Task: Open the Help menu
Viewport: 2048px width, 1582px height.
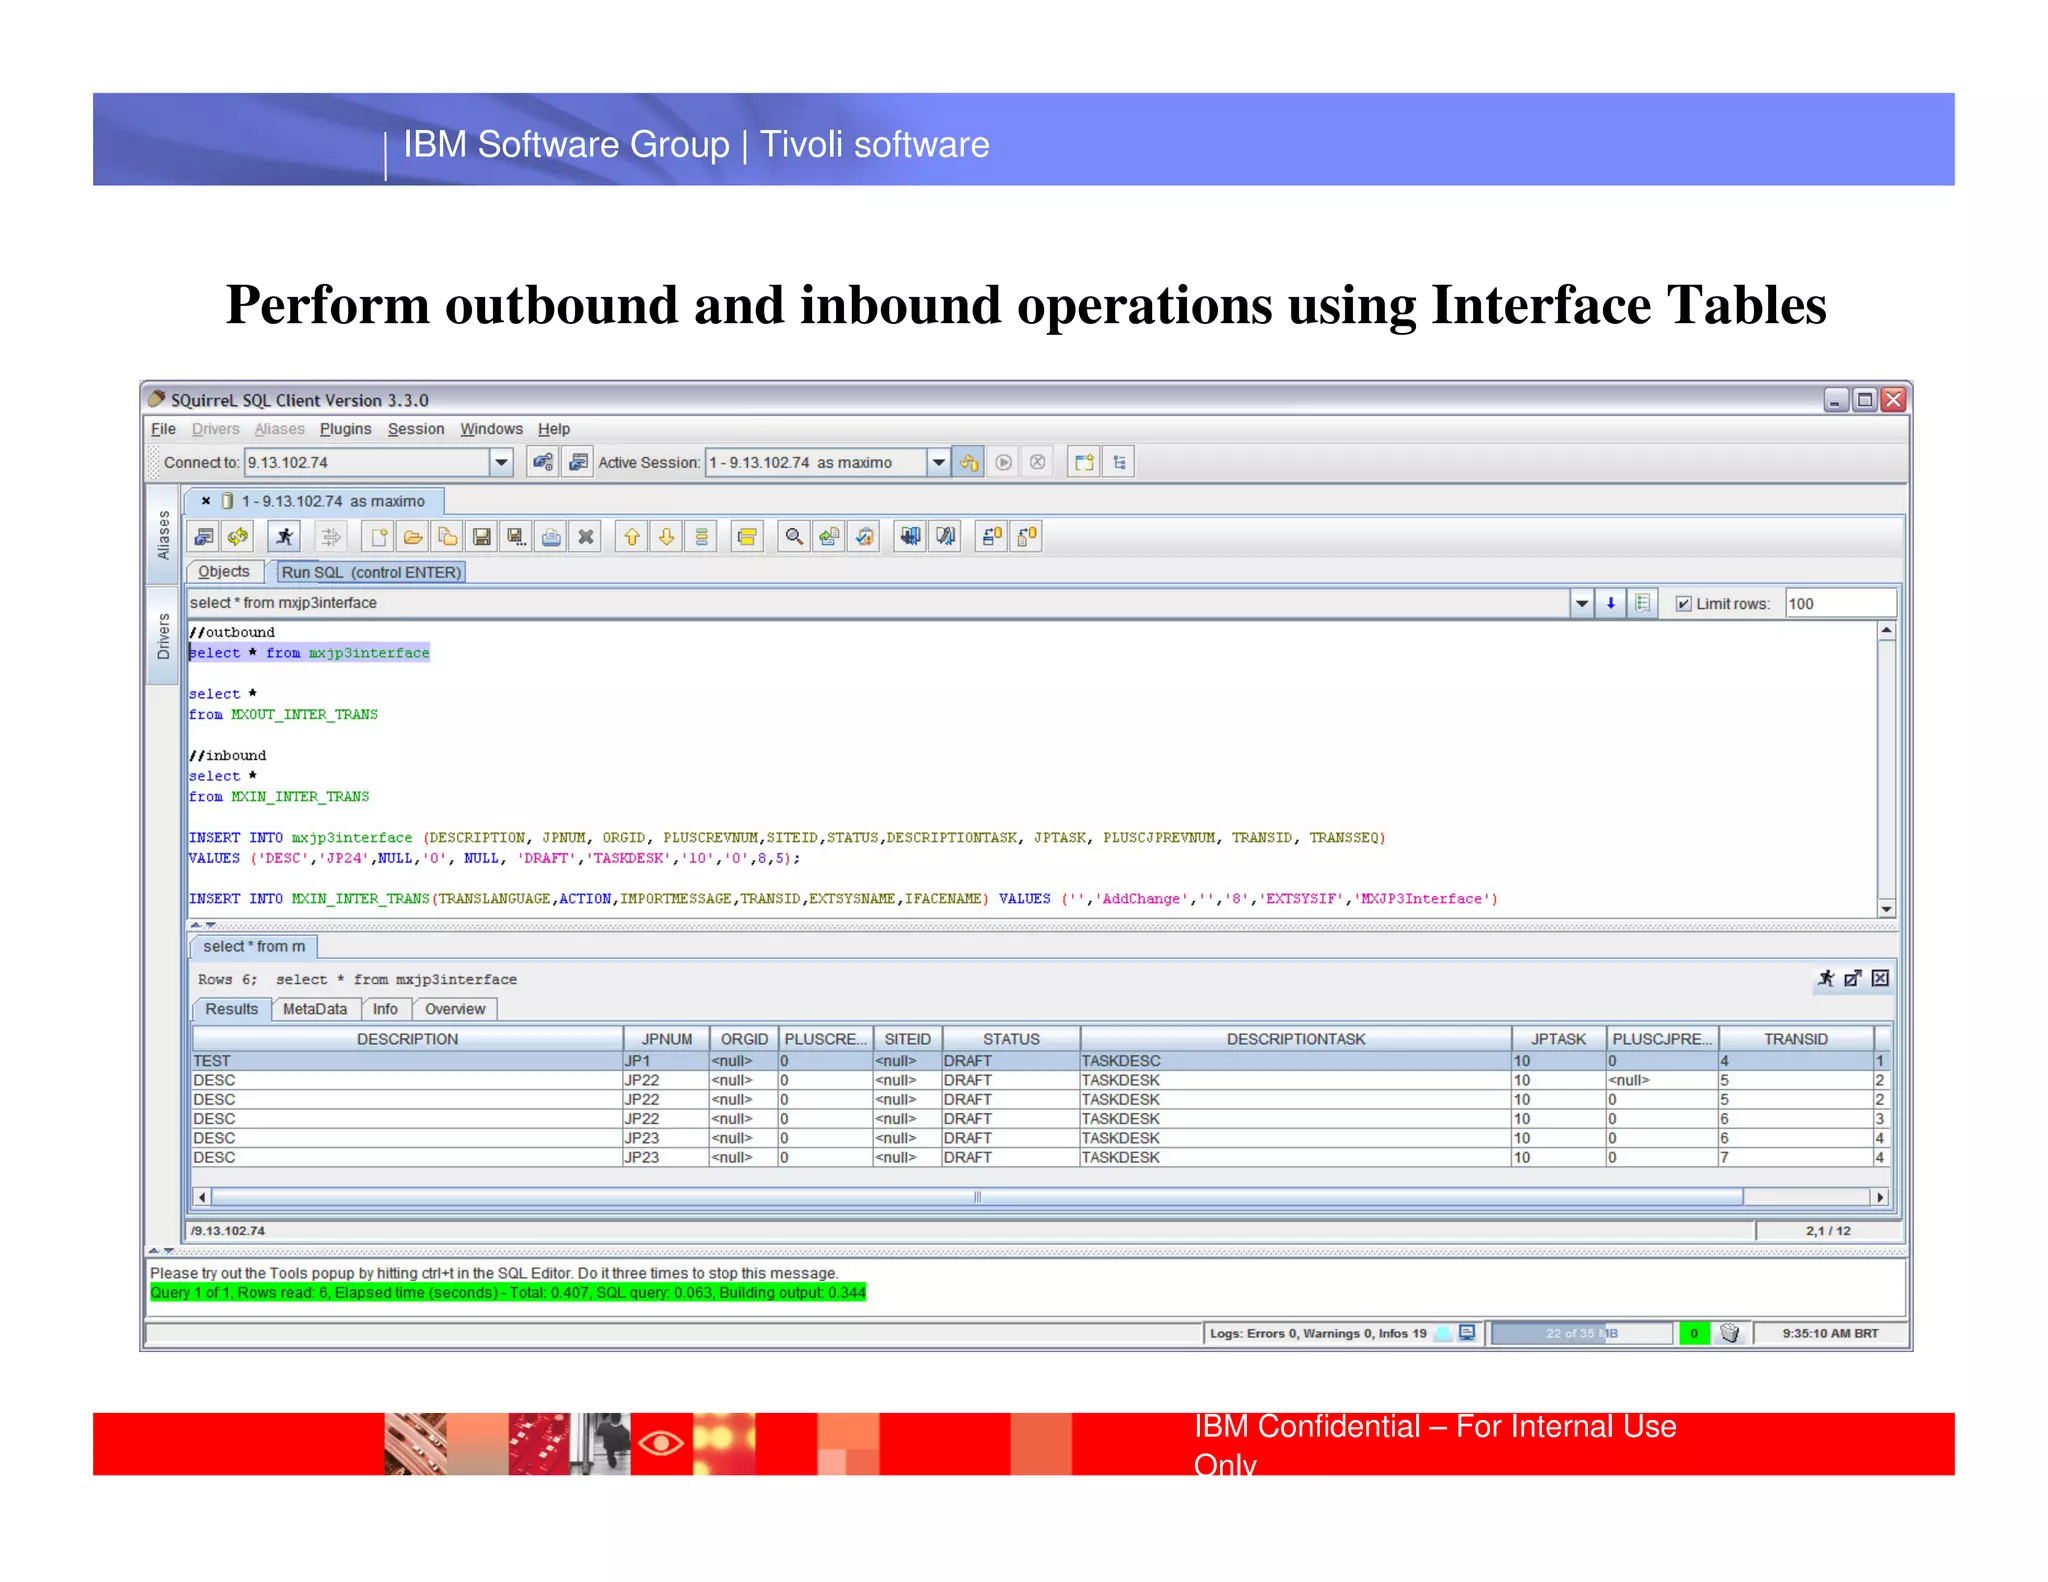Action: pos(554,429)
